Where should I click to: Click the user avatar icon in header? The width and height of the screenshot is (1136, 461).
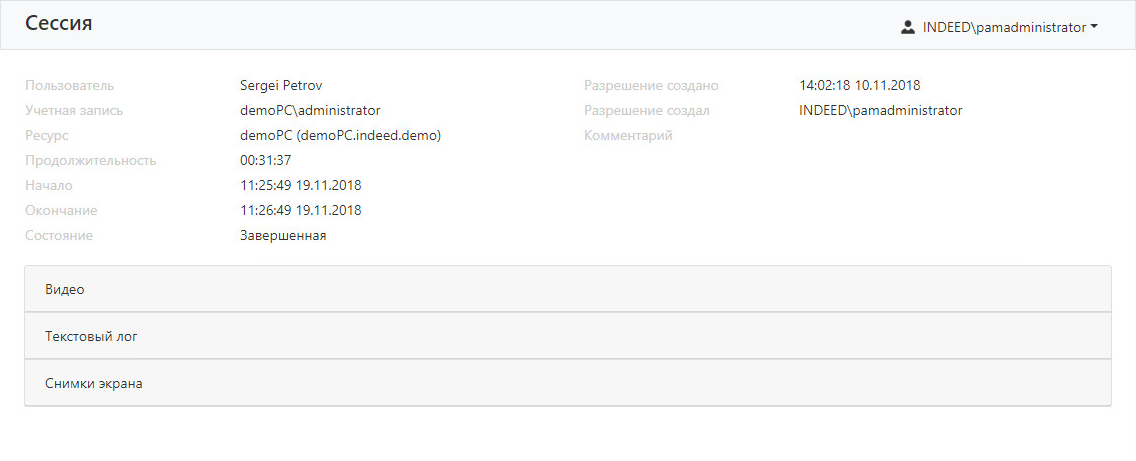click(x=908, y=28)
